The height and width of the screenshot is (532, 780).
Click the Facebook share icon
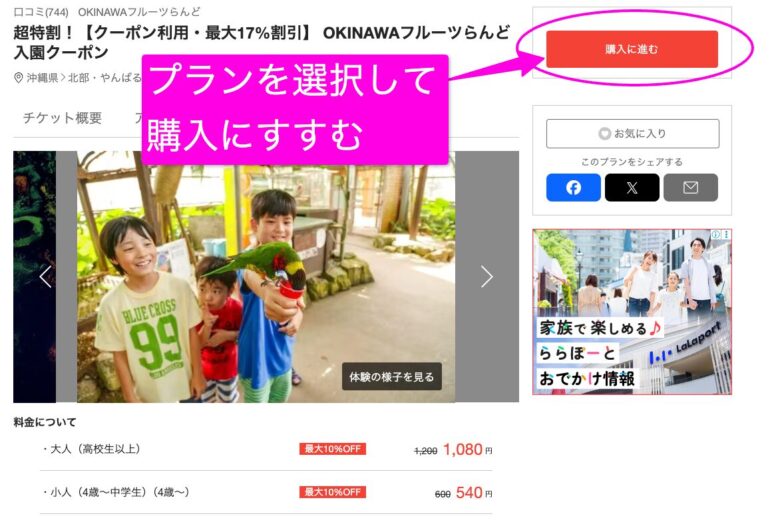[573, 187]
